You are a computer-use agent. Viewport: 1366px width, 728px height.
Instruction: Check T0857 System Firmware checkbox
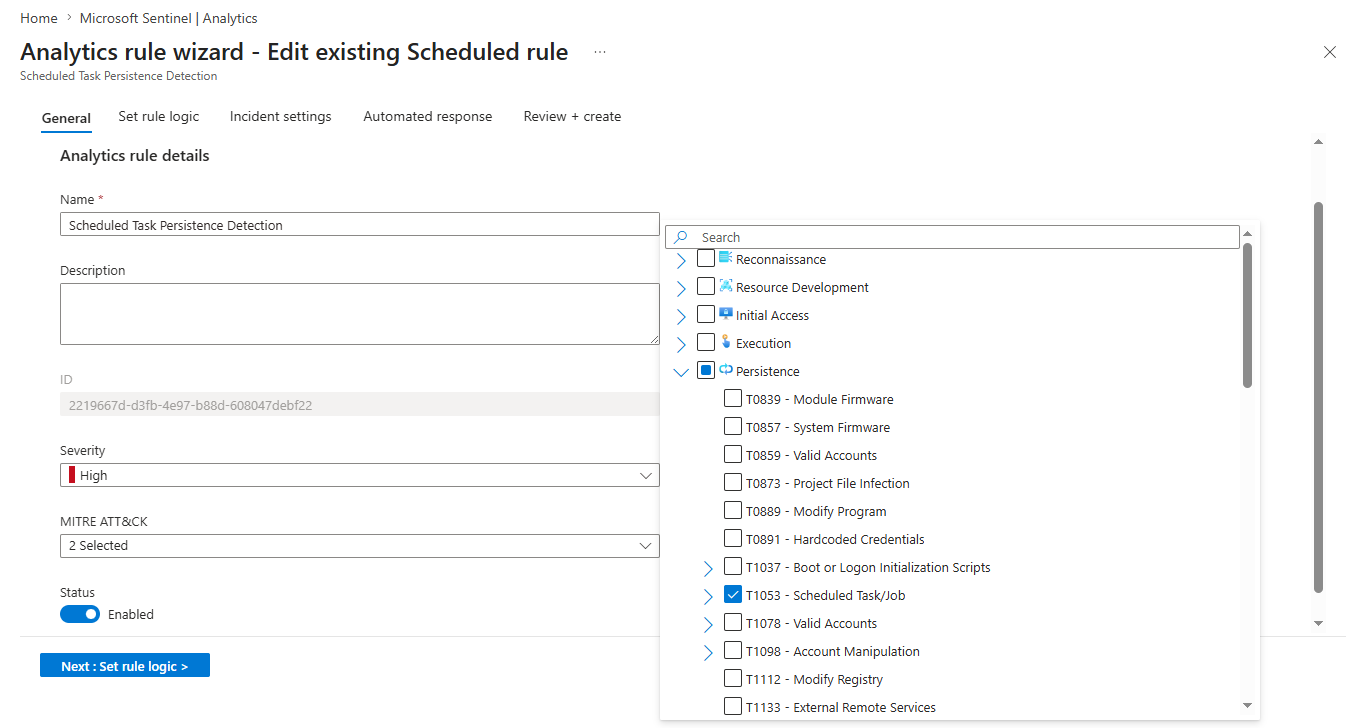(733, 427)
